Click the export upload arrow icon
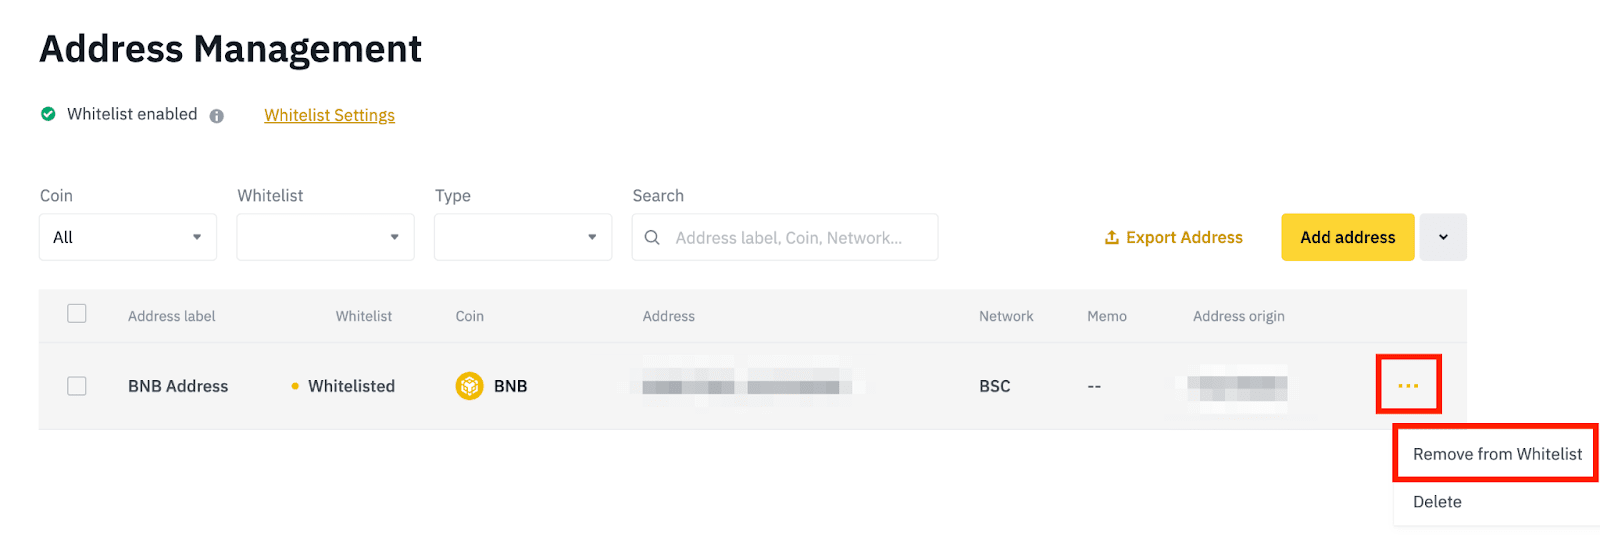 point(1111,238)
